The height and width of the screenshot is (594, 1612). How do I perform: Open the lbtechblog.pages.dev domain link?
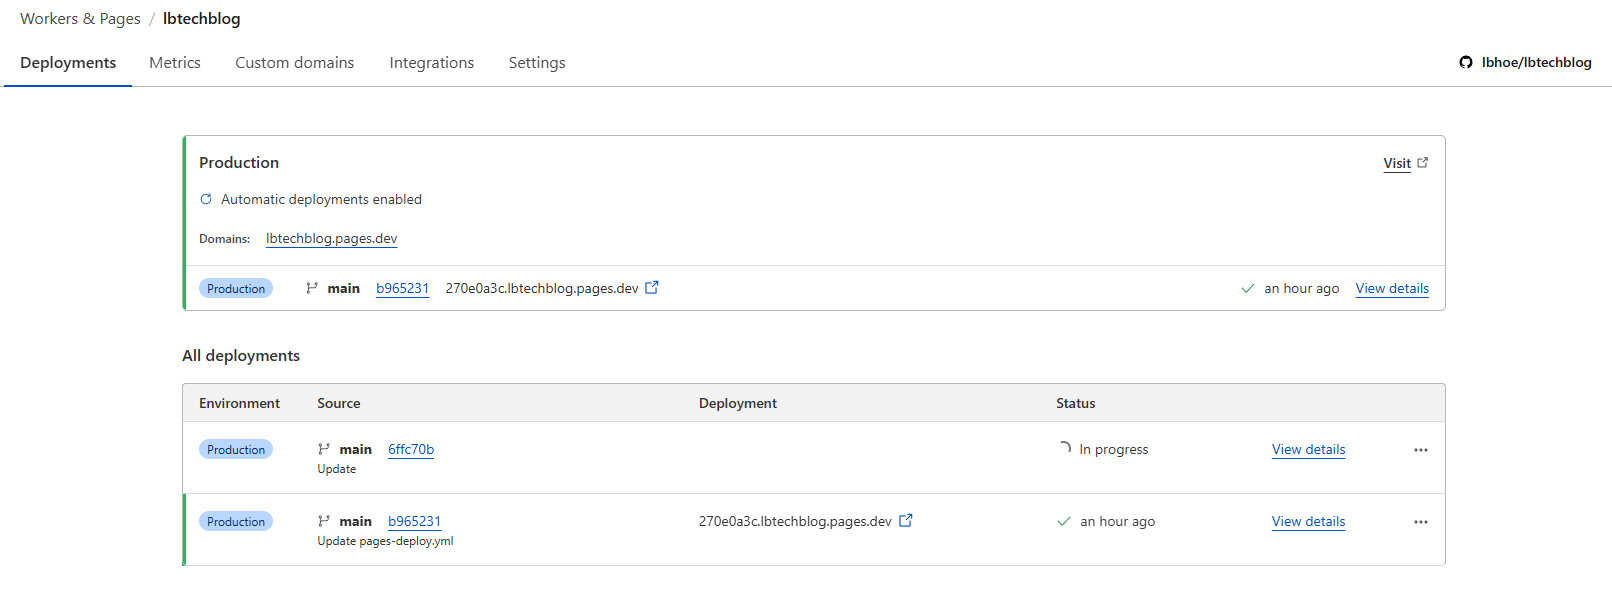click(331, 238)
